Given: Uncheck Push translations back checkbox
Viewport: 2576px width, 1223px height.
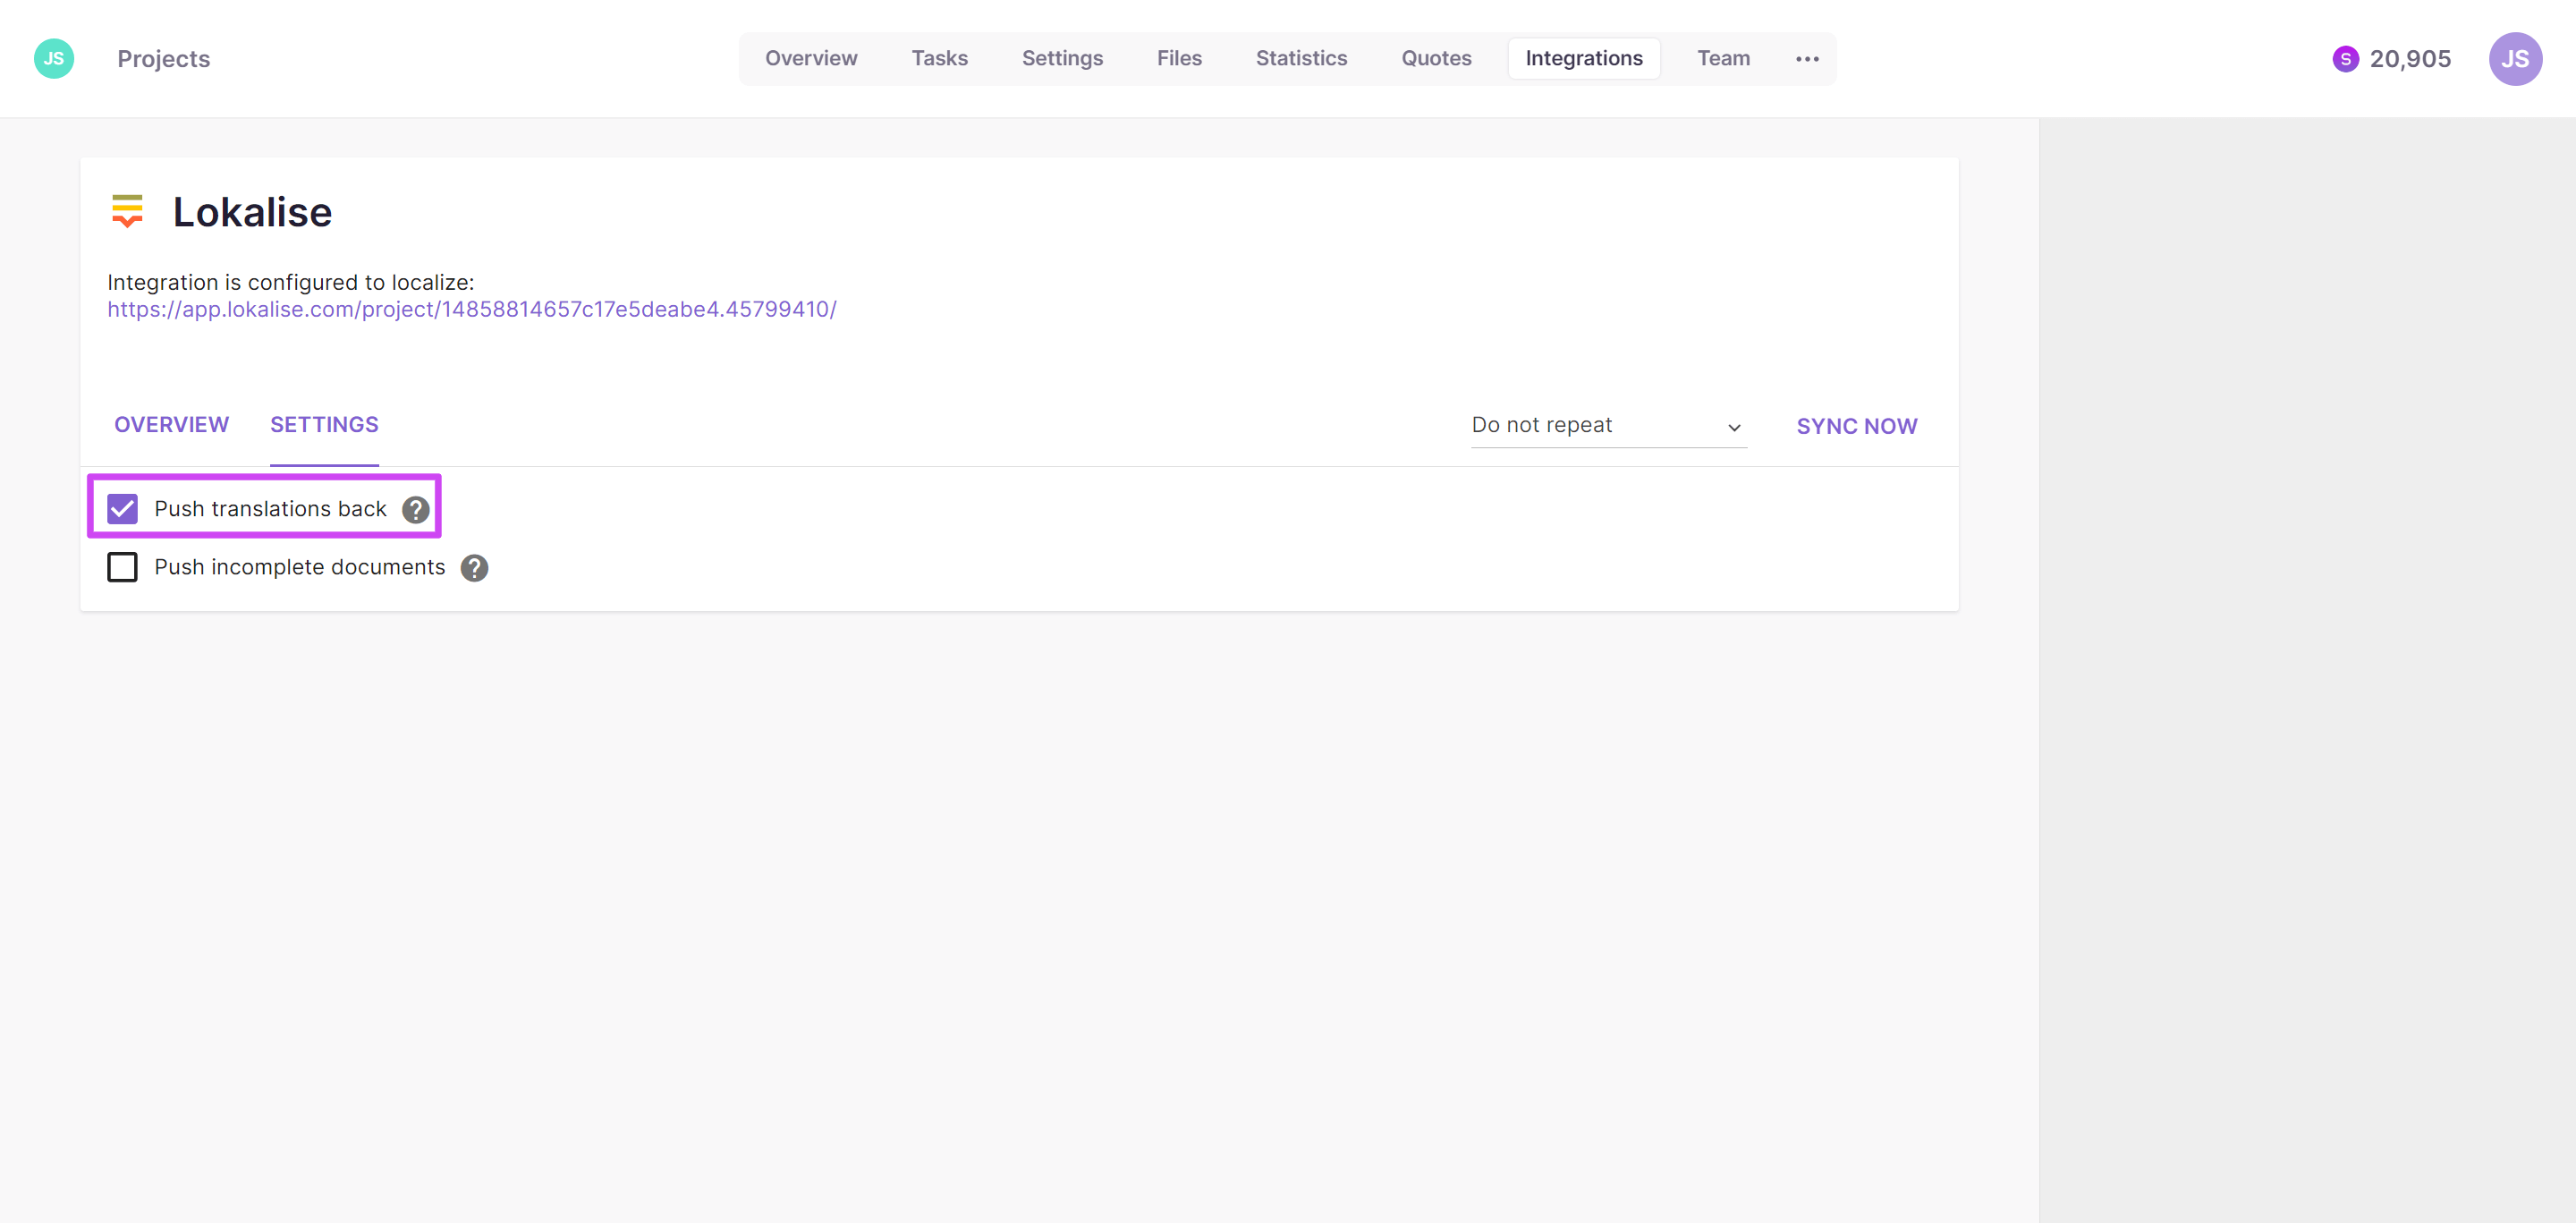Looking at the screenshot, I should (122, 509).
